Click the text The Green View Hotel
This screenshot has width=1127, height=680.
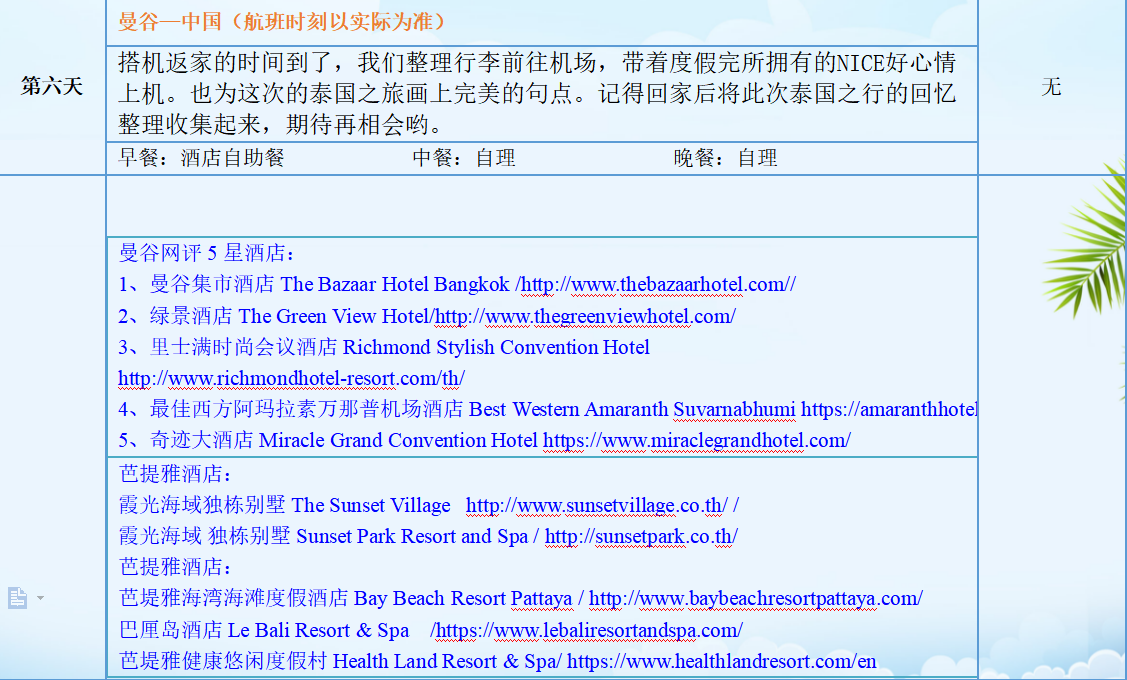pyautogui.click(x=334, y=316)
